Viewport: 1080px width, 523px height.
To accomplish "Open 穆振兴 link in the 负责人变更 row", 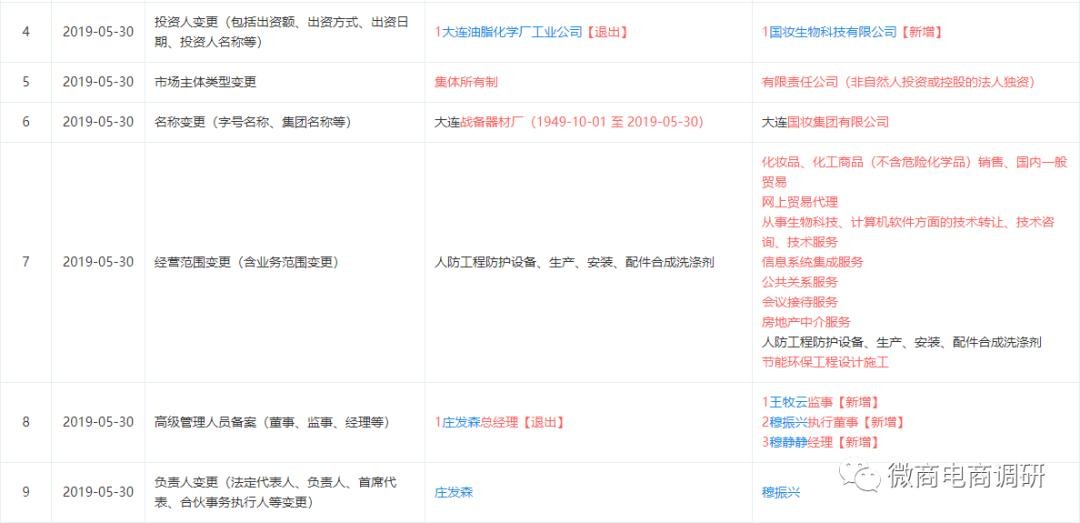I will pos(781,493).
